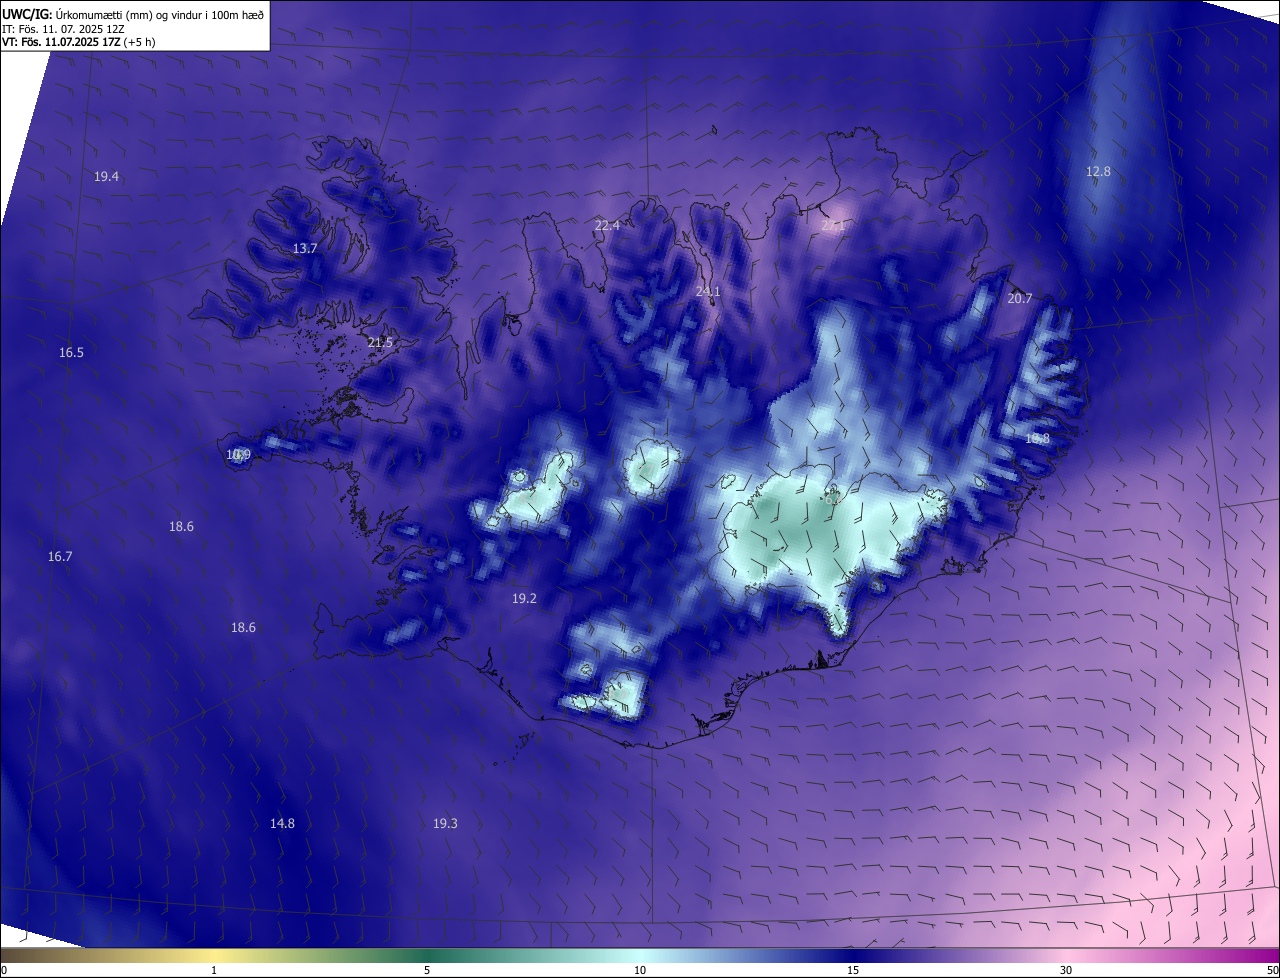Image resolution: width=1280 pixels, height=978 pixels.
Task: Click the 22.4 value on the map
Action: click(x=607, y=226)
